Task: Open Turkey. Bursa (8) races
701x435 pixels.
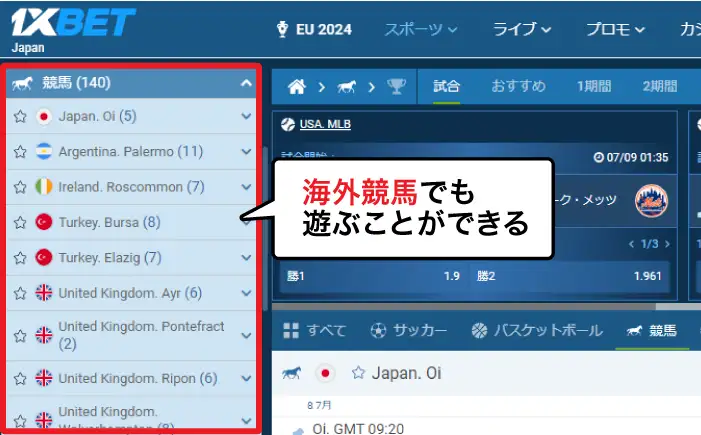Action: click(x=110, y=222)
